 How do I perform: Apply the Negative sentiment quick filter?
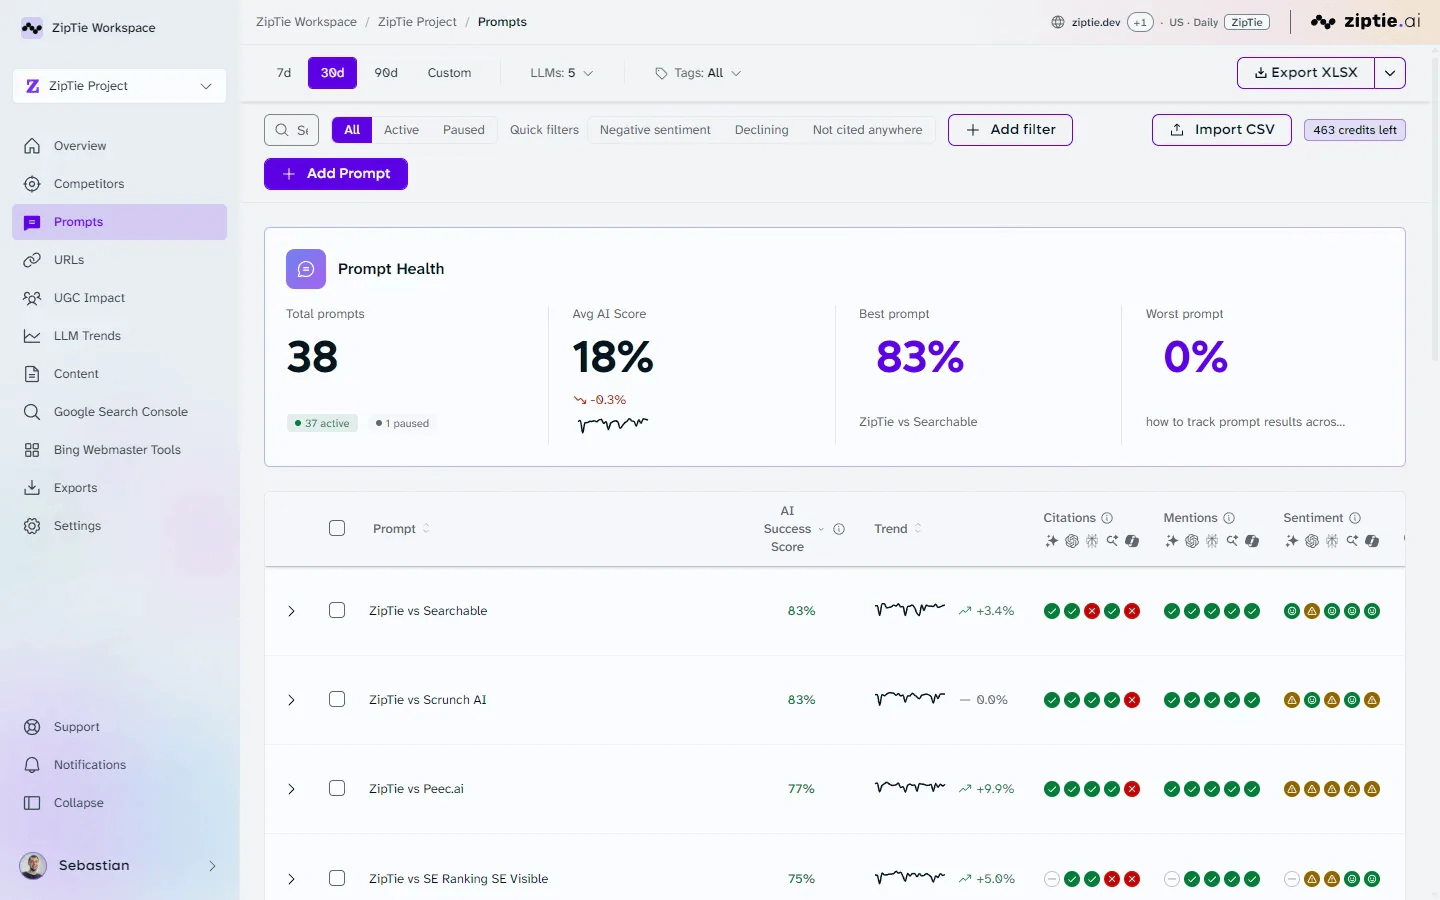coord(655,130)
